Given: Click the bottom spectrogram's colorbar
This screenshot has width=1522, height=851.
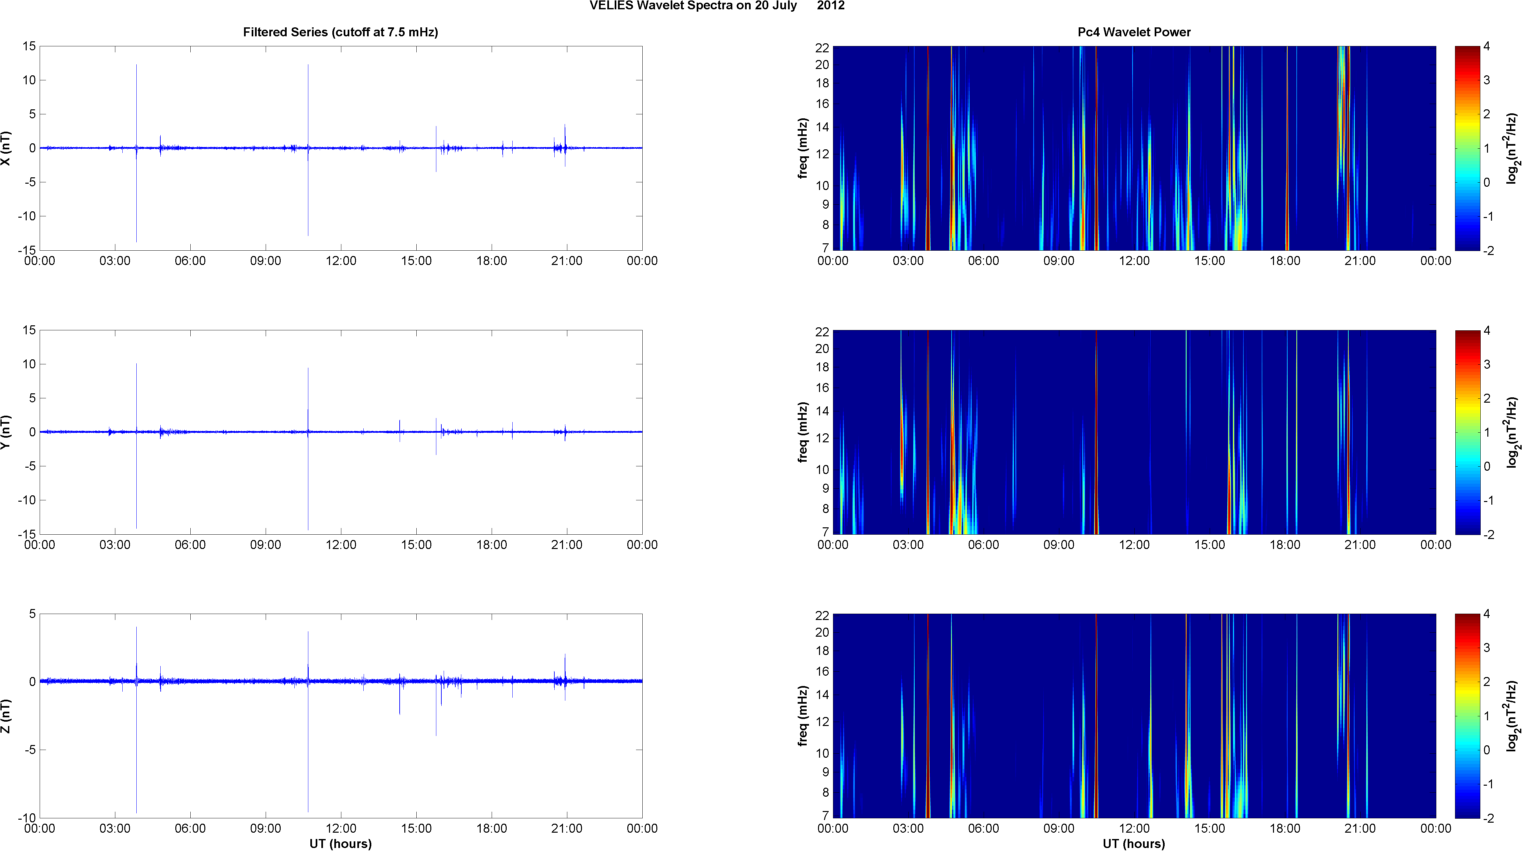Looking at the screenshot, I should coord(1466,716).
